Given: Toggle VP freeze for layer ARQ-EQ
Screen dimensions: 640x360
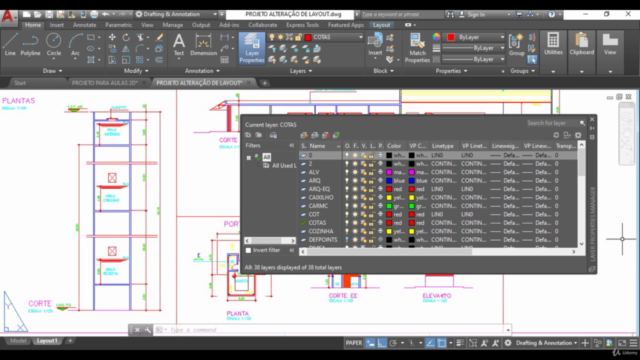Looking at the screenshot, I should click(363, 189).
